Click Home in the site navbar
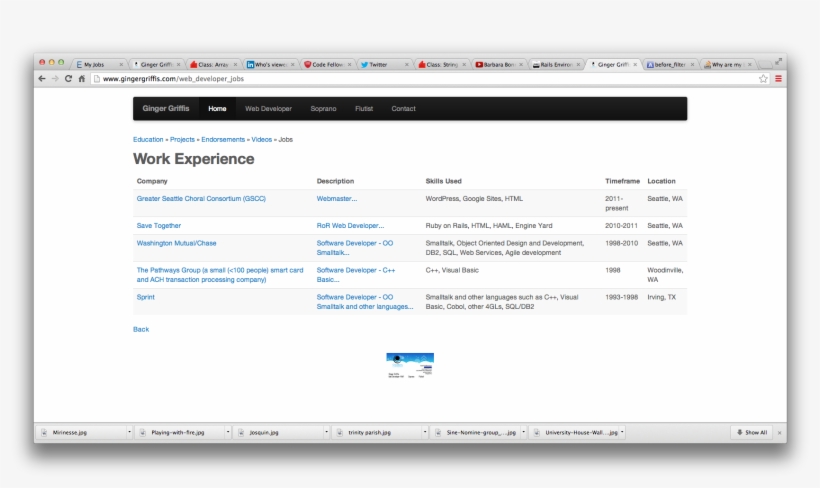Viewport: 820px width, 488px height. [x=217, y=109]
